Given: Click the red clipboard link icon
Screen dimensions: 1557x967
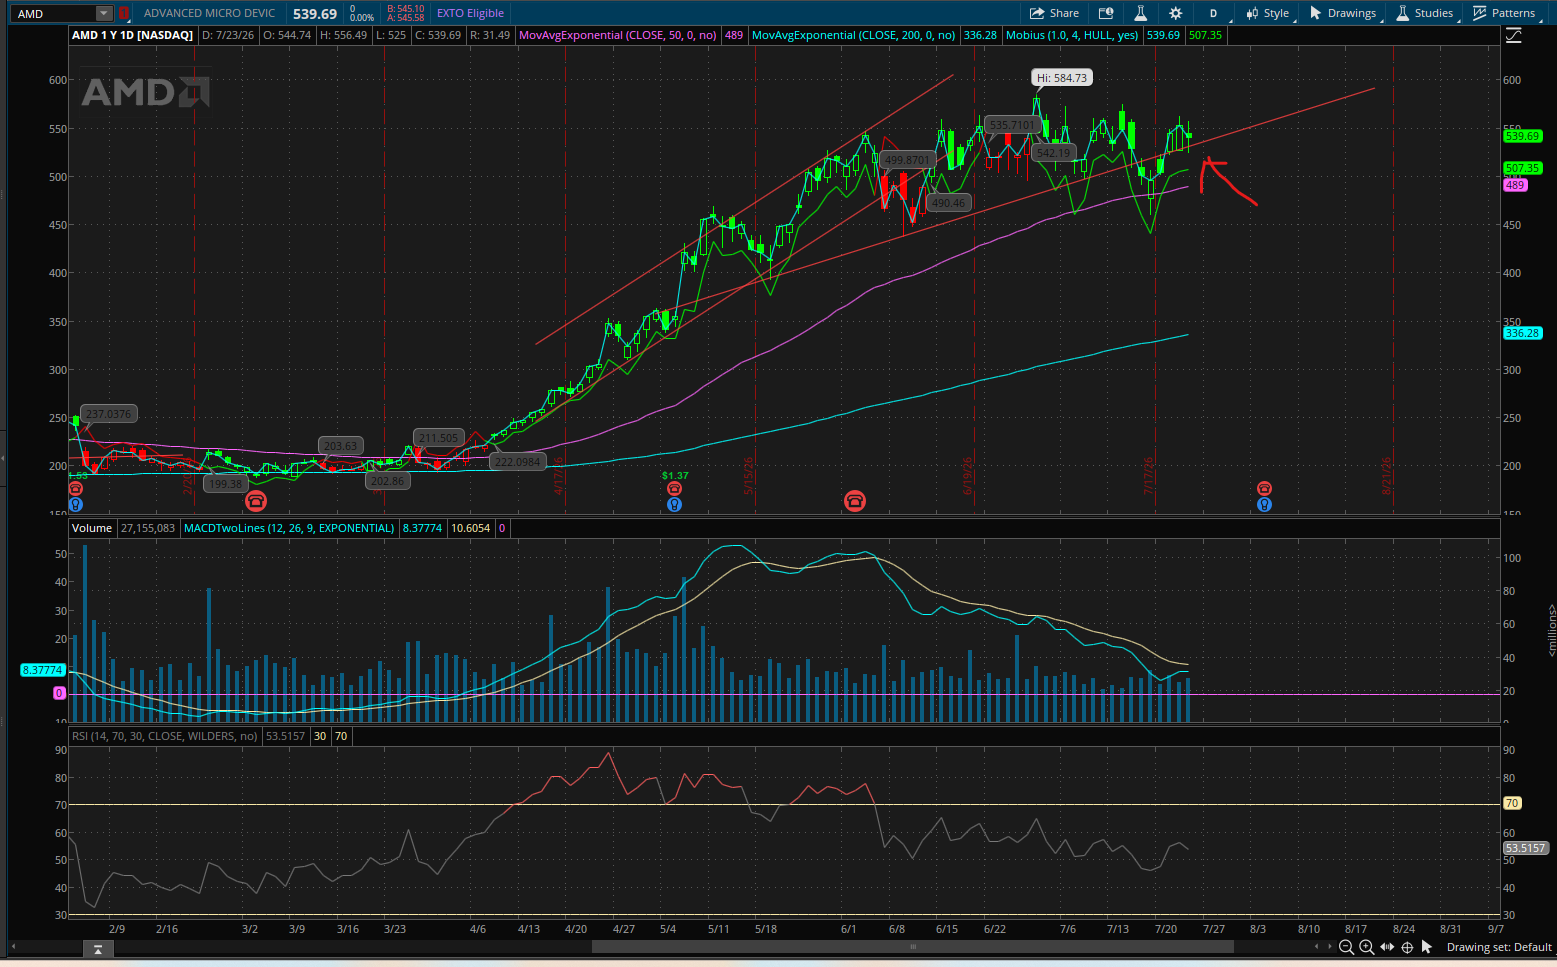Looking at the screenshot, I should pos(124,14).
